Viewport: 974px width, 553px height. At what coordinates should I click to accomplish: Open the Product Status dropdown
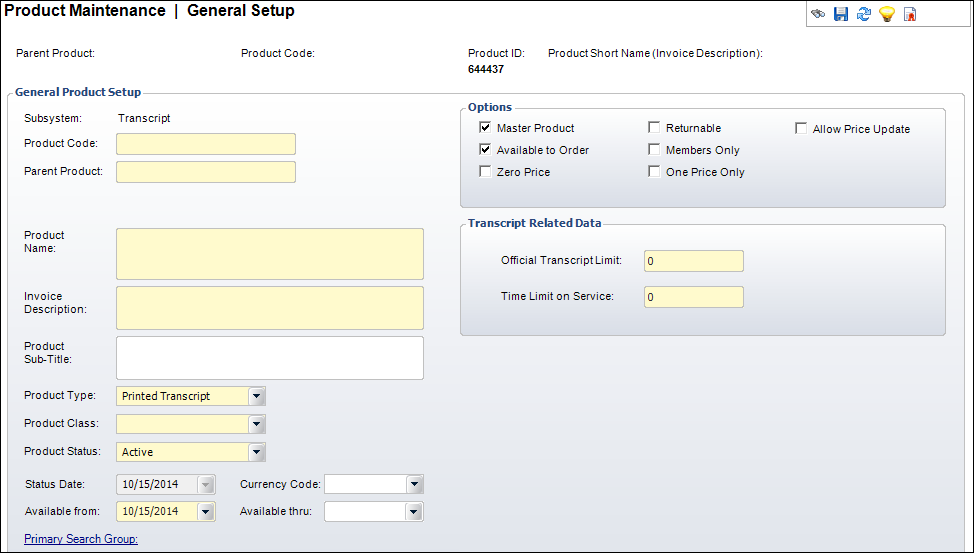(x=257, y=452)
